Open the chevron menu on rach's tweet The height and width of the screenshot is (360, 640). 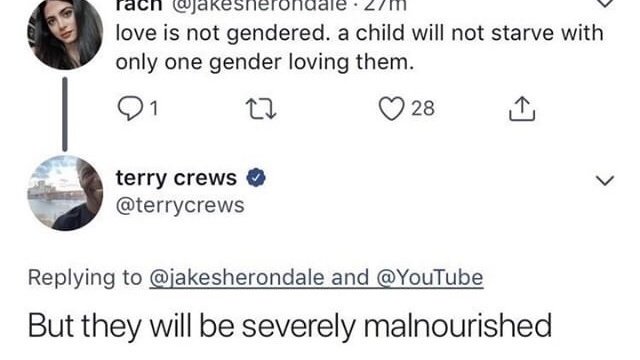tap(604, 3)
